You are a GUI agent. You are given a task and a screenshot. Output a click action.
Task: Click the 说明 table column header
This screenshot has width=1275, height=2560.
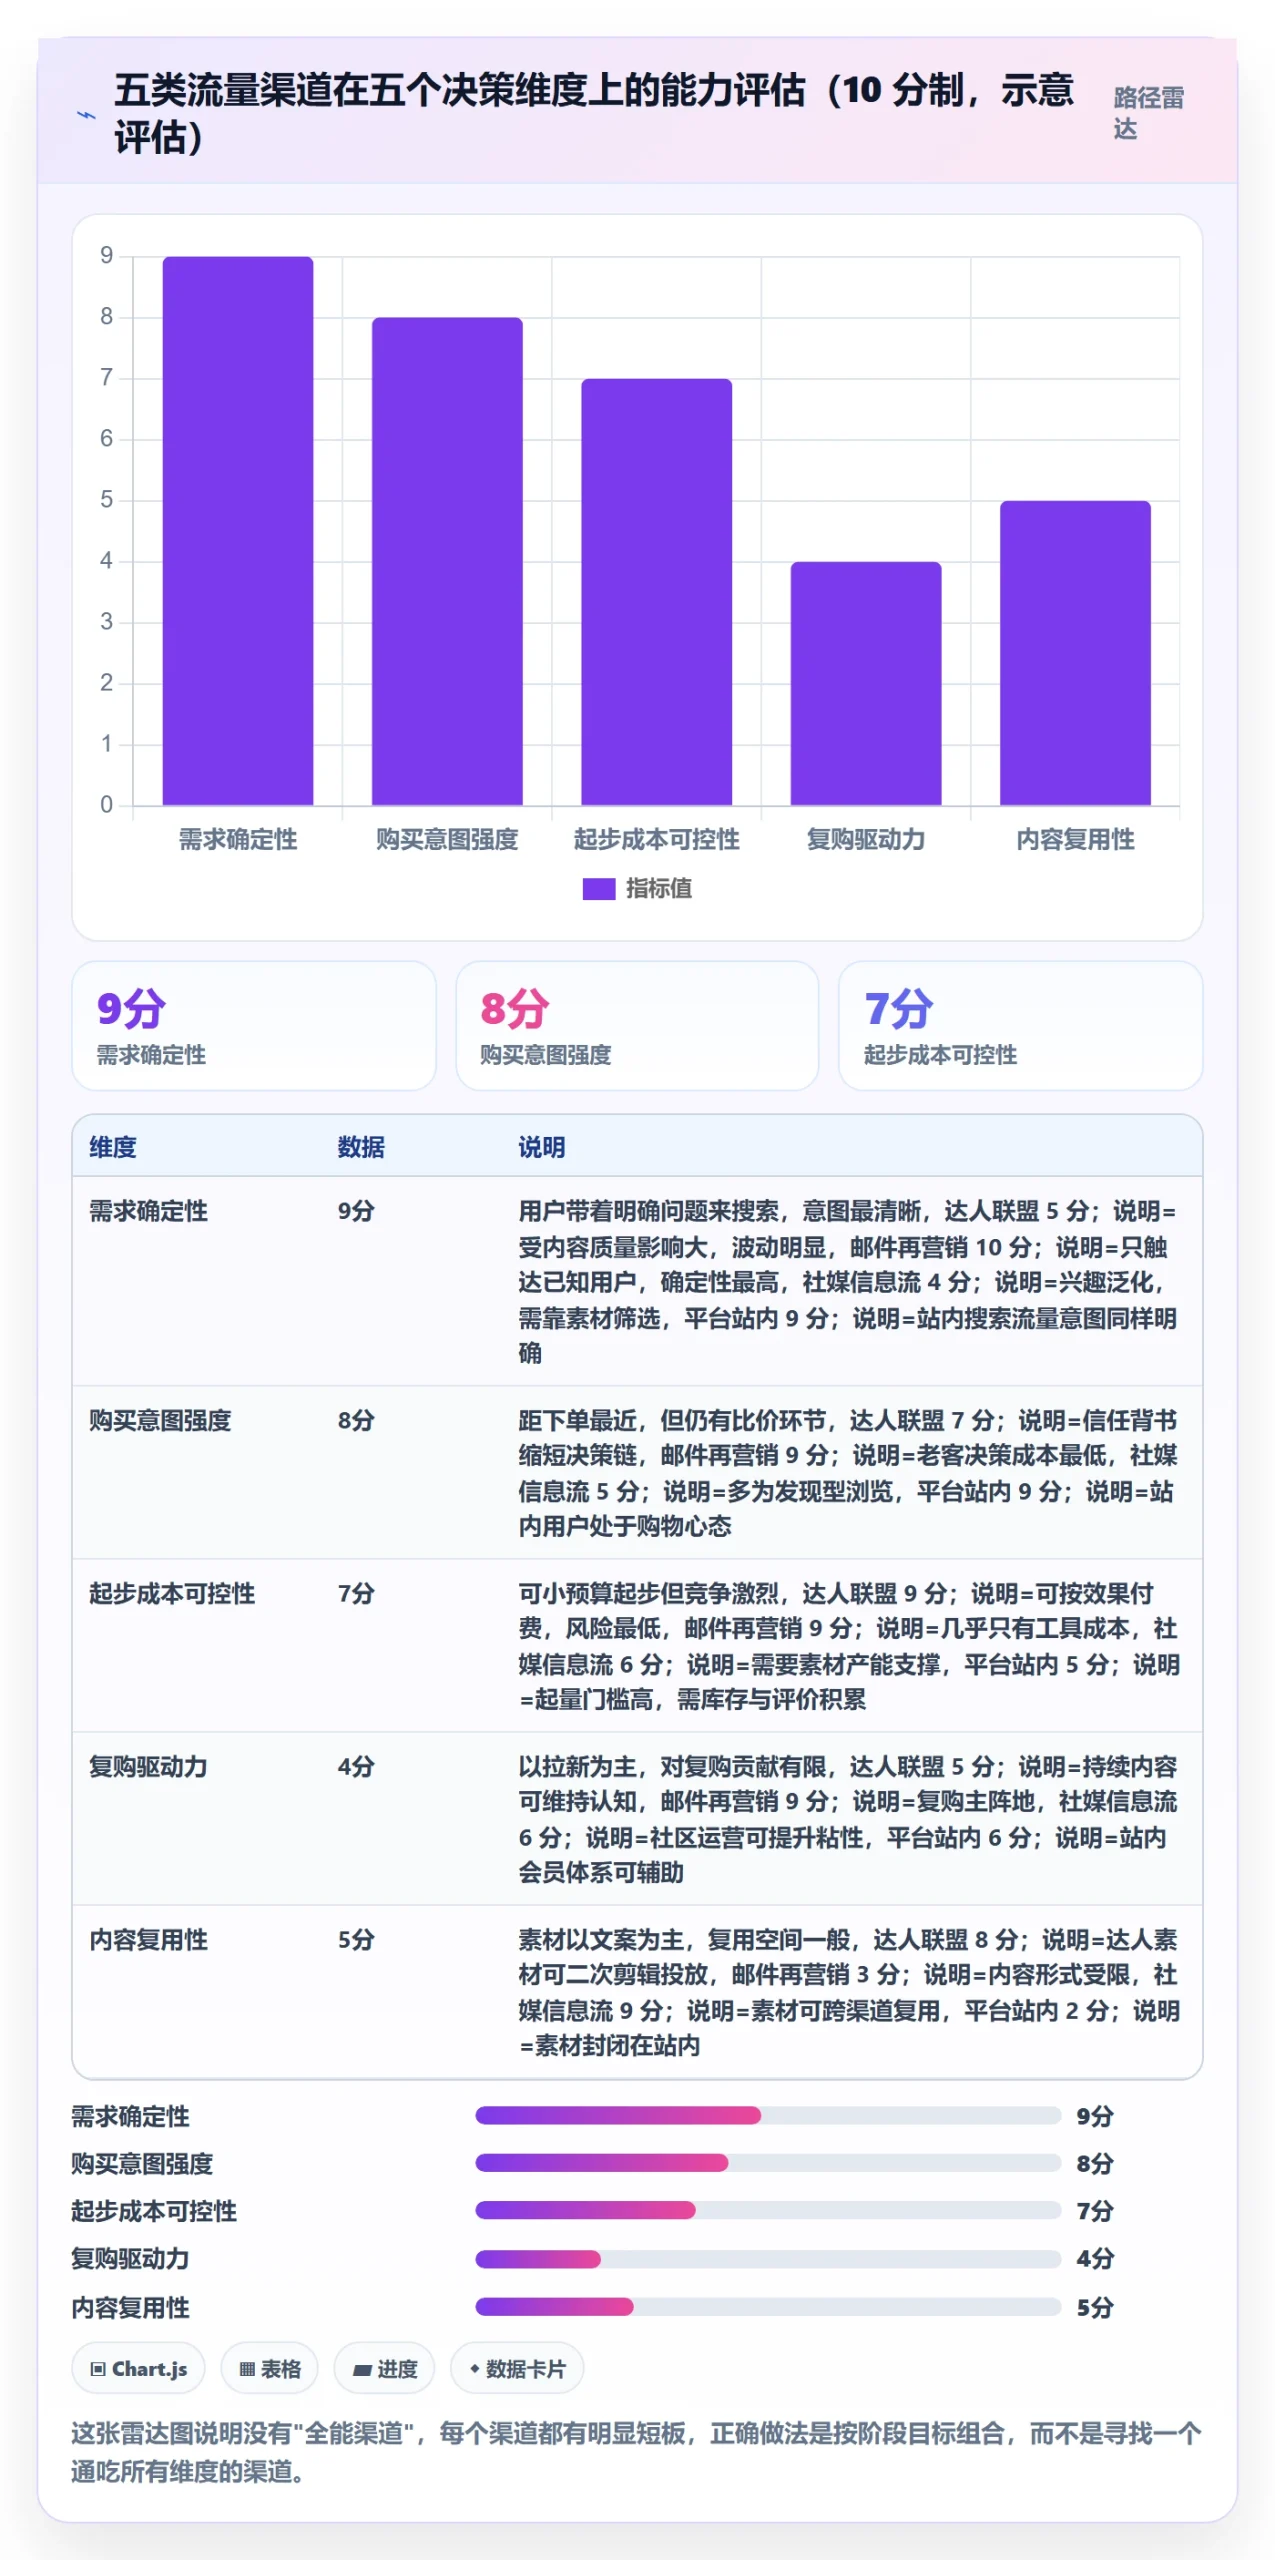click(x=541, y=1147)
